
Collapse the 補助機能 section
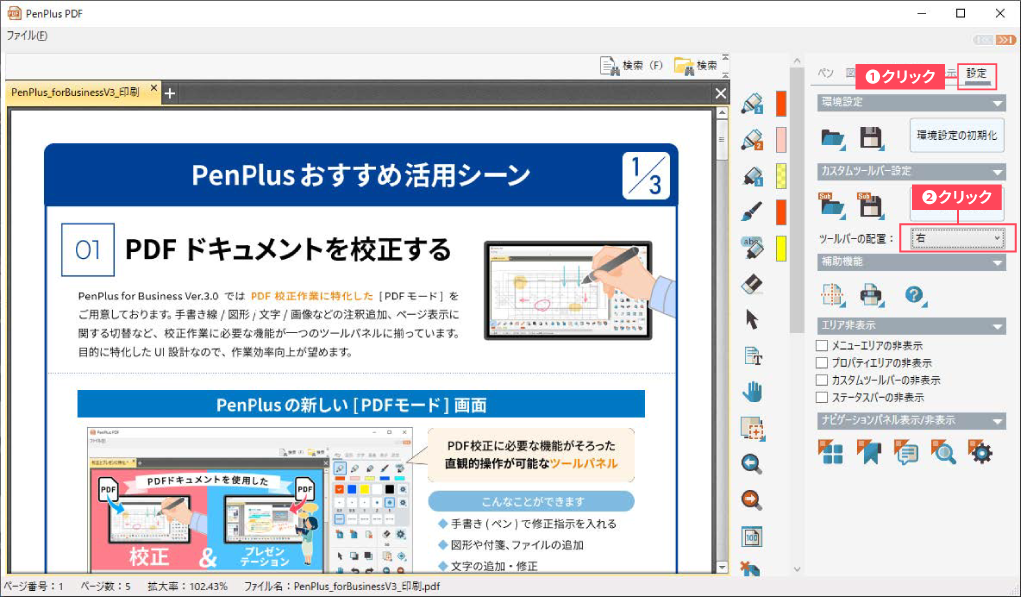point(998,262)
